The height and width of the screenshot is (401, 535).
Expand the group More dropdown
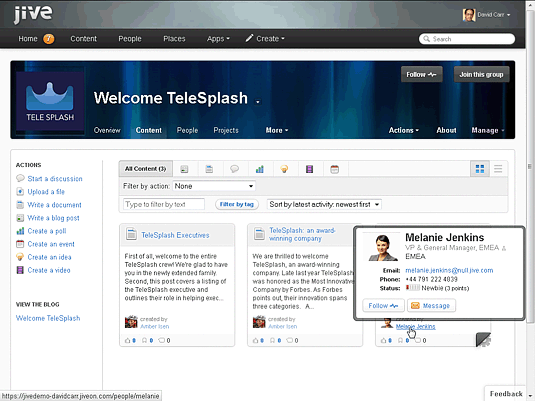pyautogui.click(x=277, y=130)
